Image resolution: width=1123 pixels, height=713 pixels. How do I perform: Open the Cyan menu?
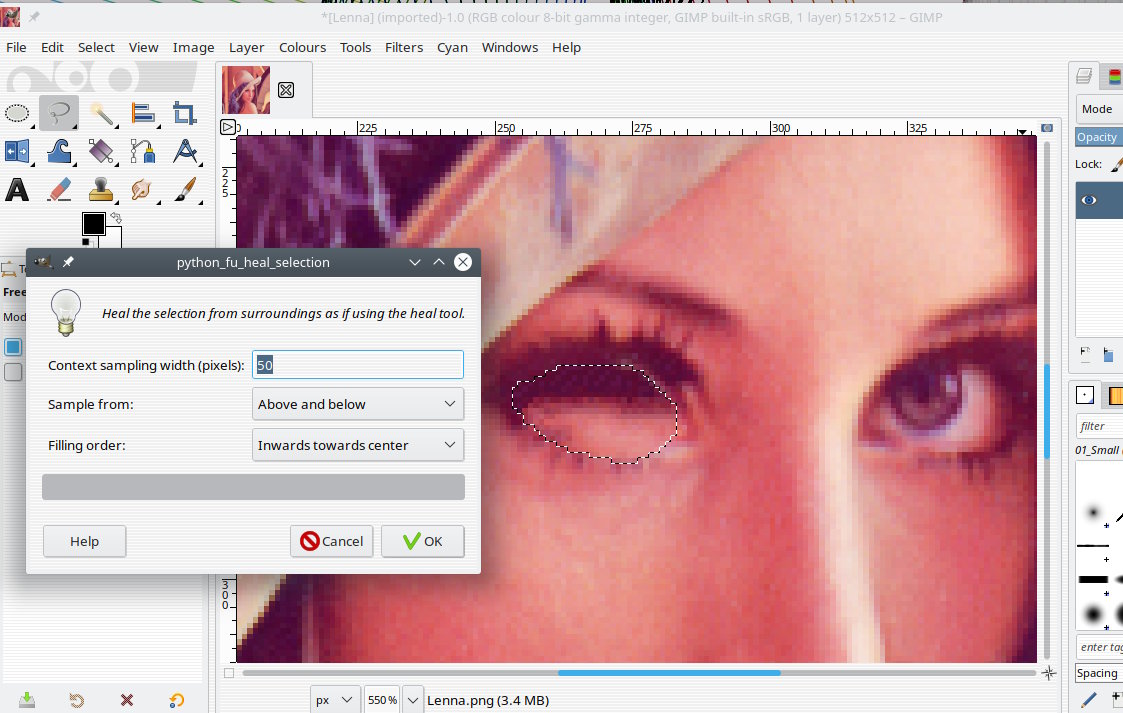[452, 47]
